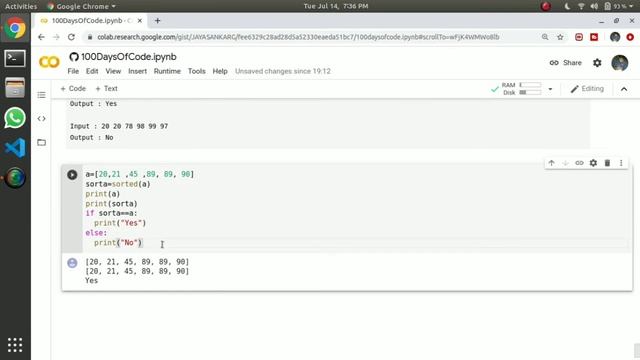
Task: Copy link to cell icon
Action: coord(579,163)
